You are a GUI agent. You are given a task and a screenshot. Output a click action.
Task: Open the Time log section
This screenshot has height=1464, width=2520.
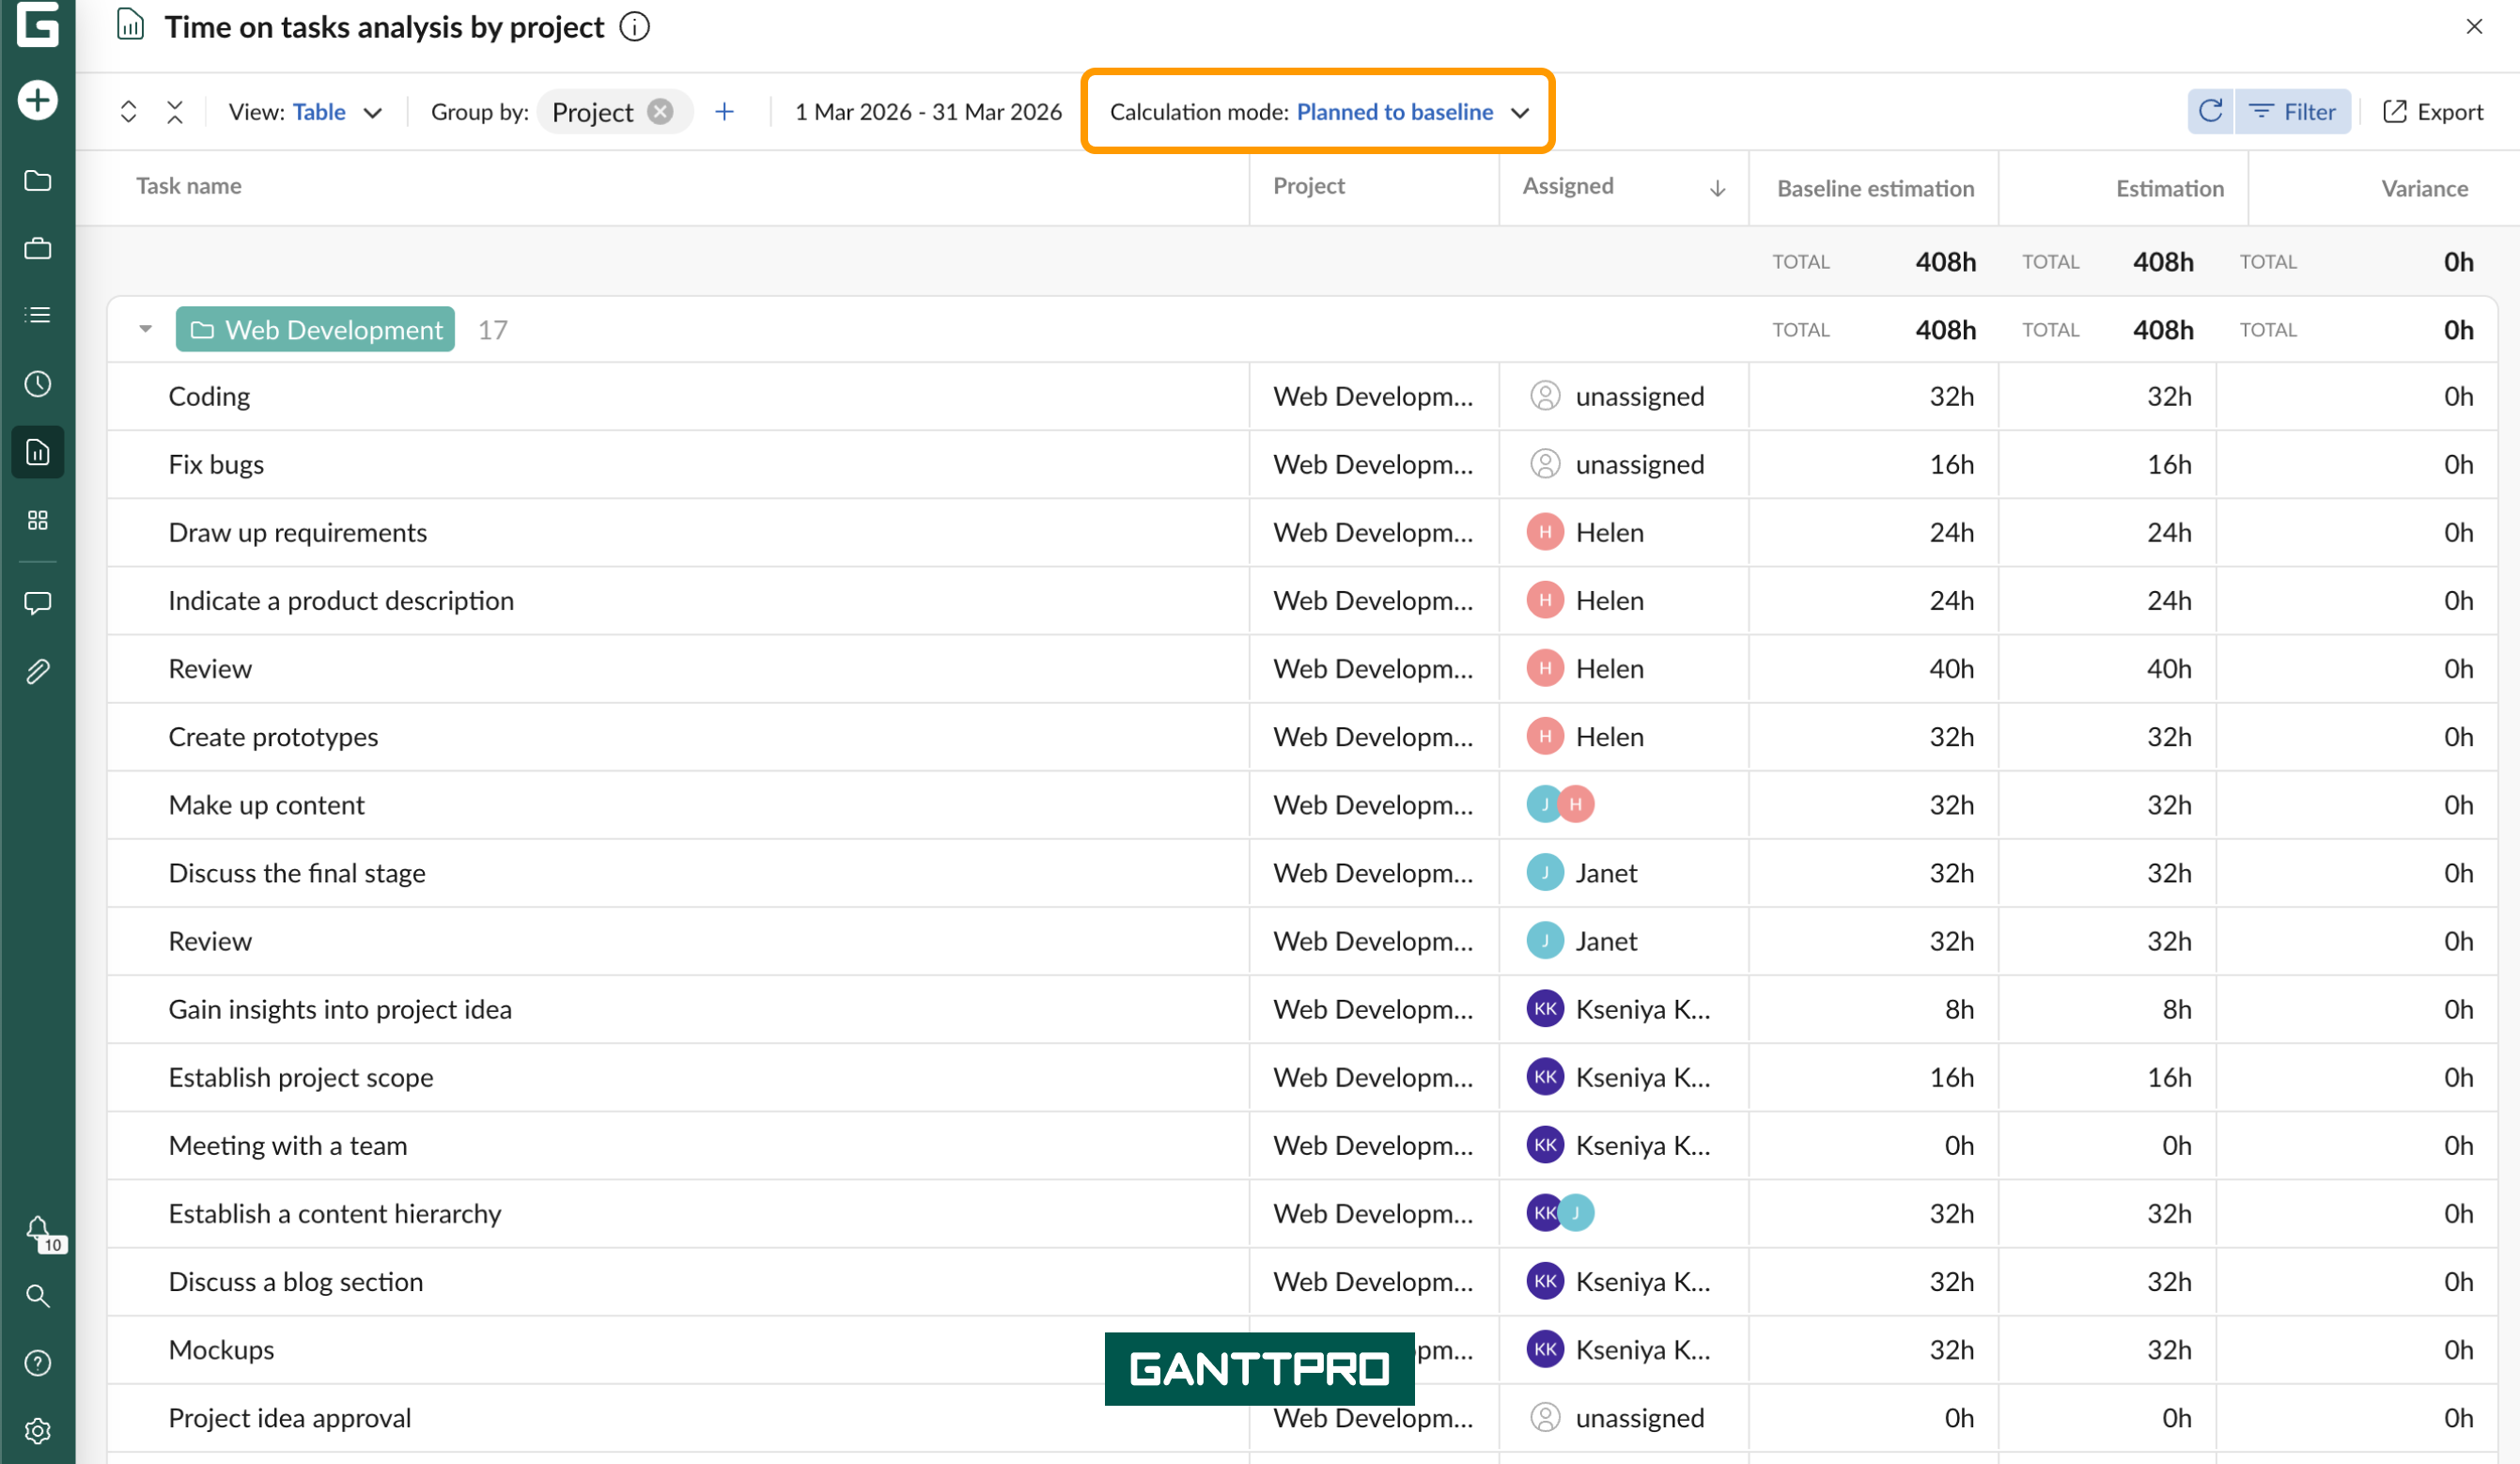point(37,383)
